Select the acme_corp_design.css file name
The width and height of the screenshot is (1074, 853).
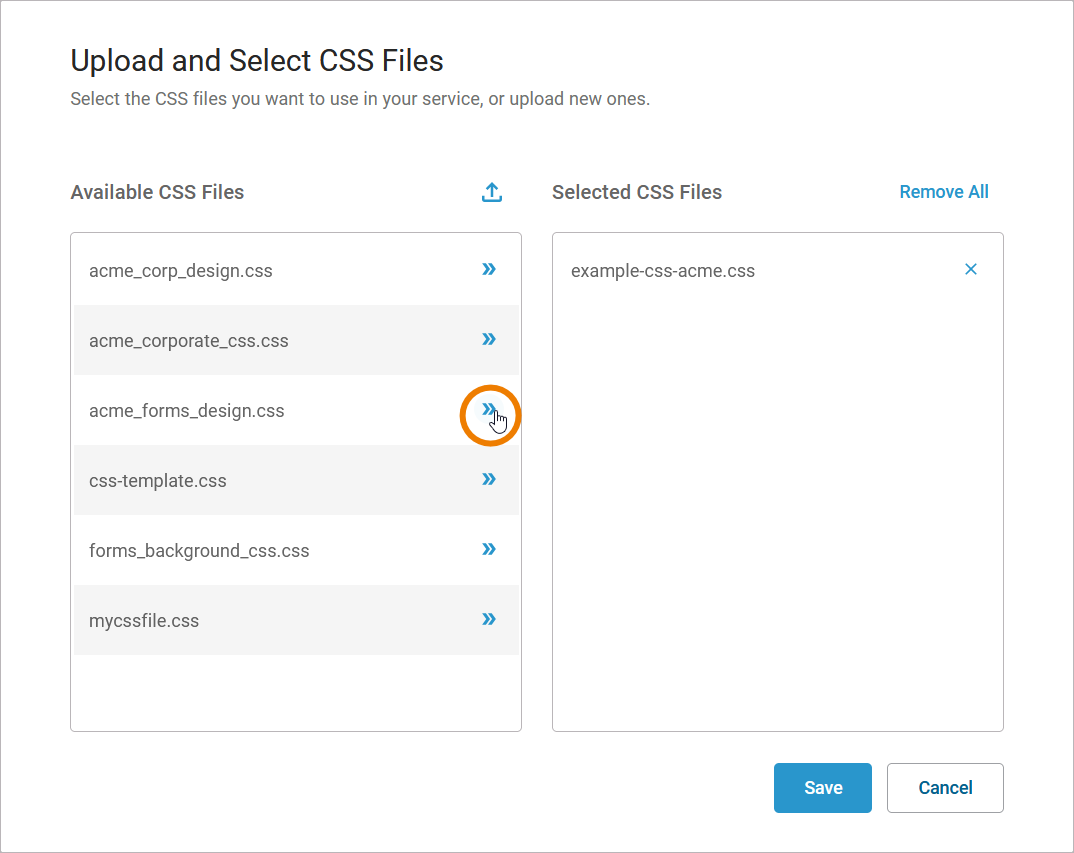click(x=181, y=271)
